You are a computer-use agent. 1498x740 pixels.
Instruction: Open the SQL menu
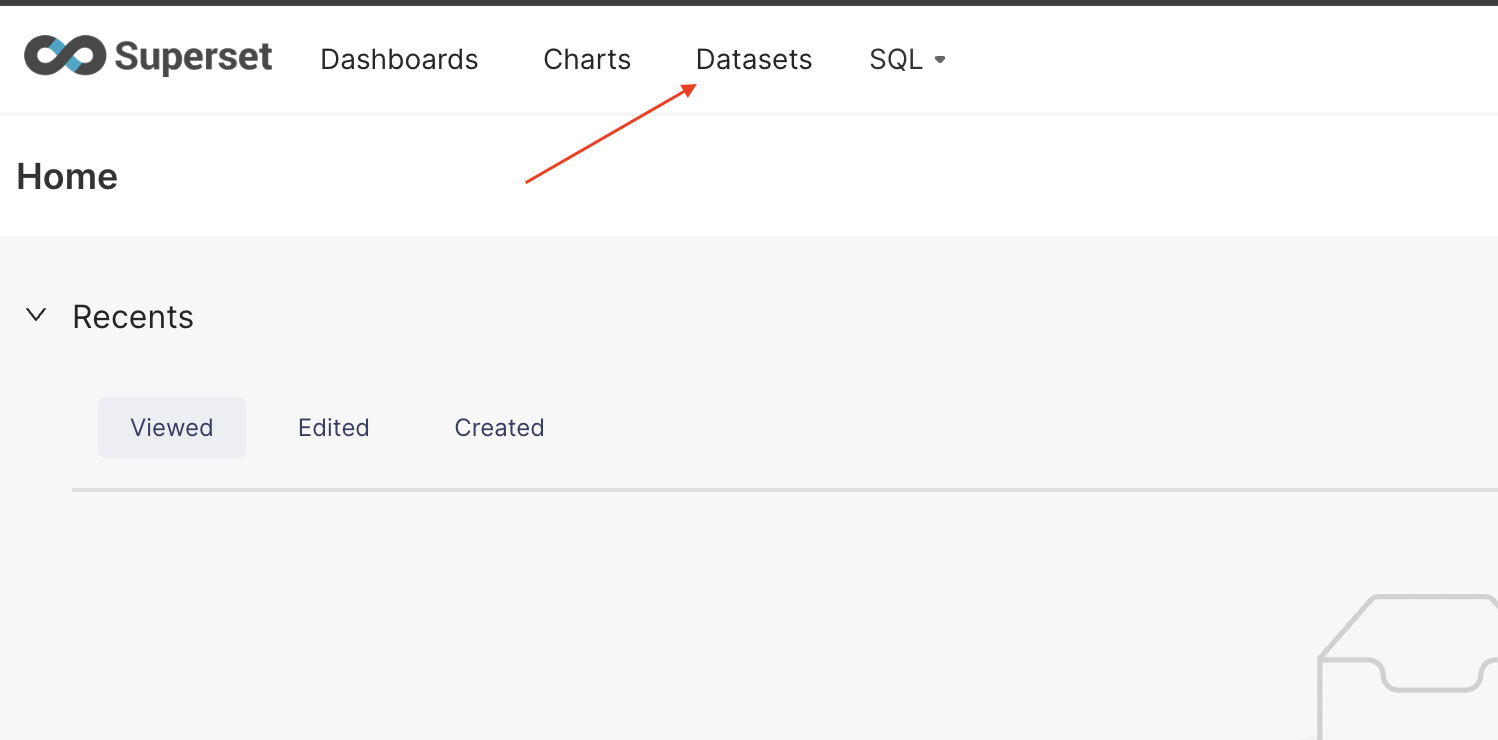pos(896,60)
